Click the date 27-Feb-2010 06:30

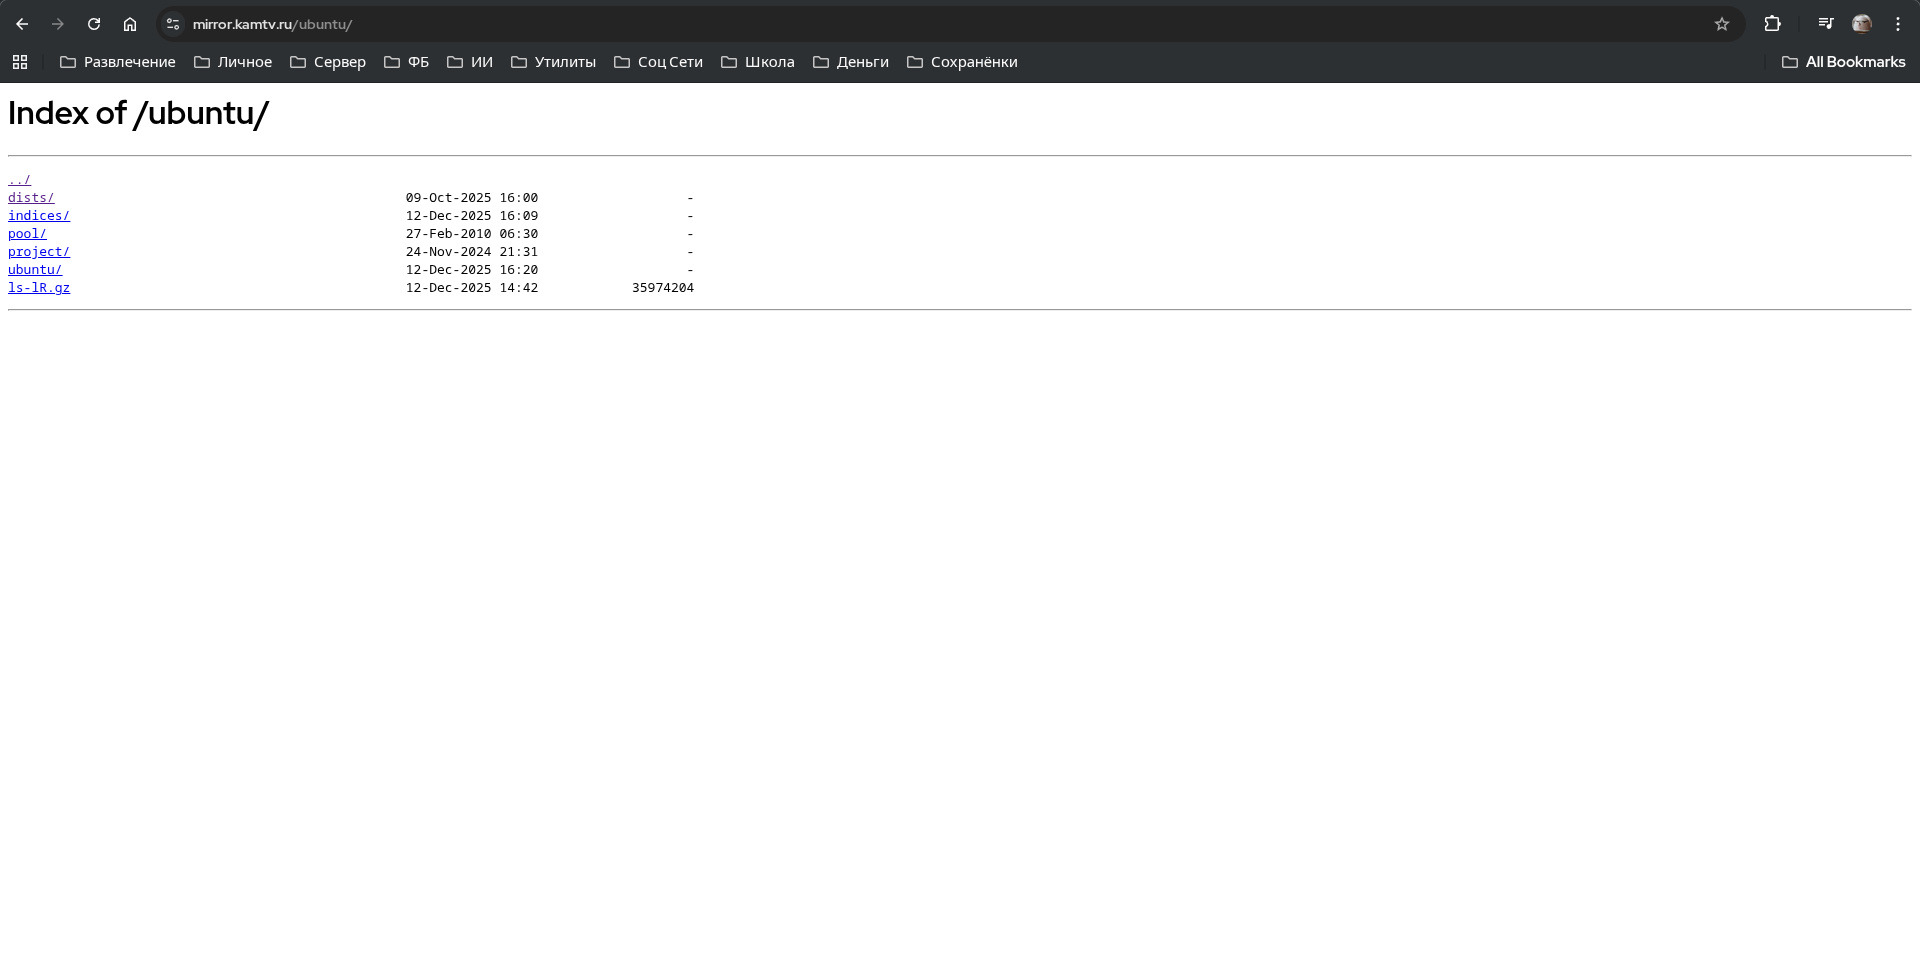pos(472,234)
